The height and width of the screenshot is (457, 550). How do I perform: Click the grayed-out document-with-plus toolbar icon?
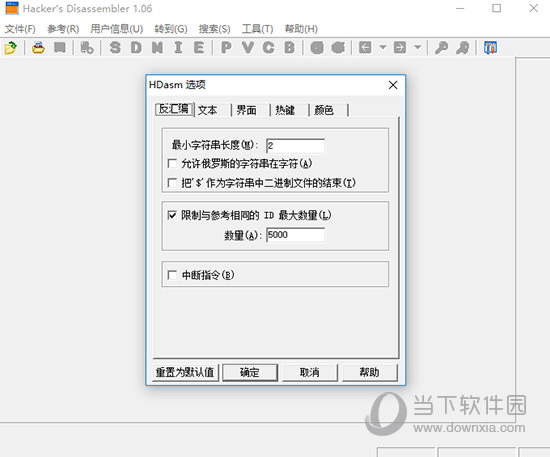pos(87,47)
